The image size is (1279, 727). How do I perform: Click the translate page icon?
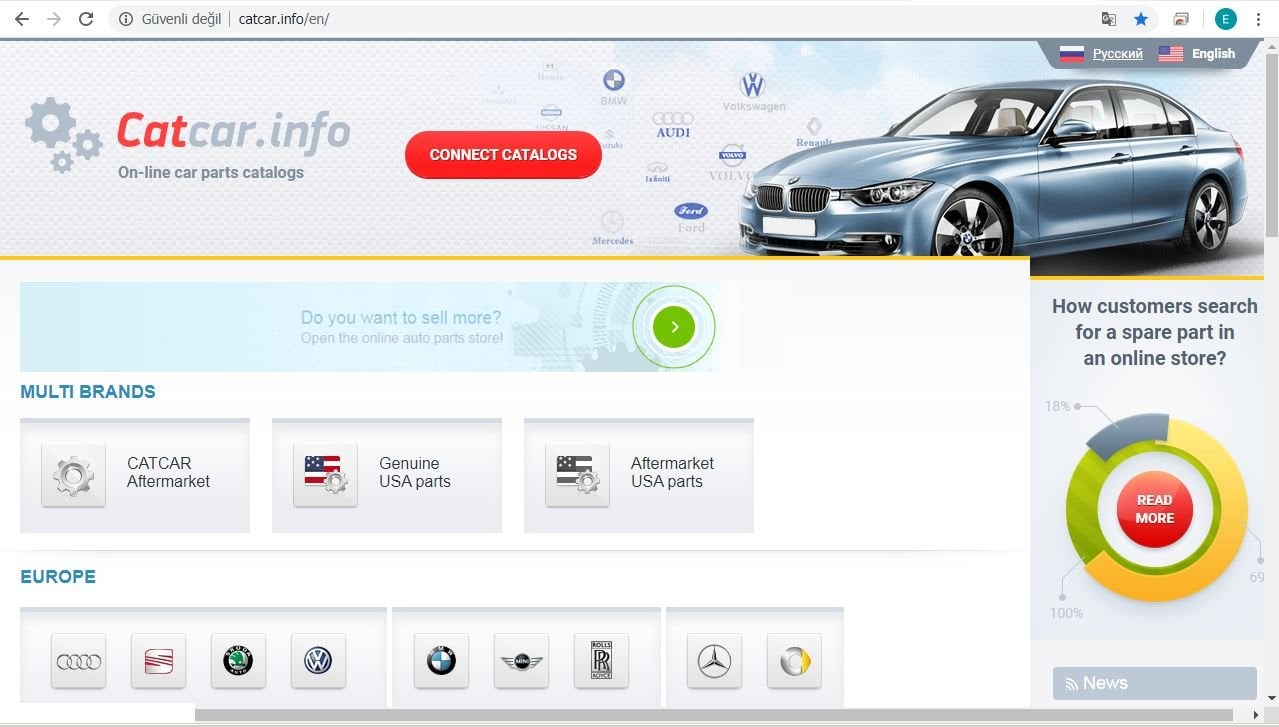[x=1109, y=19]
